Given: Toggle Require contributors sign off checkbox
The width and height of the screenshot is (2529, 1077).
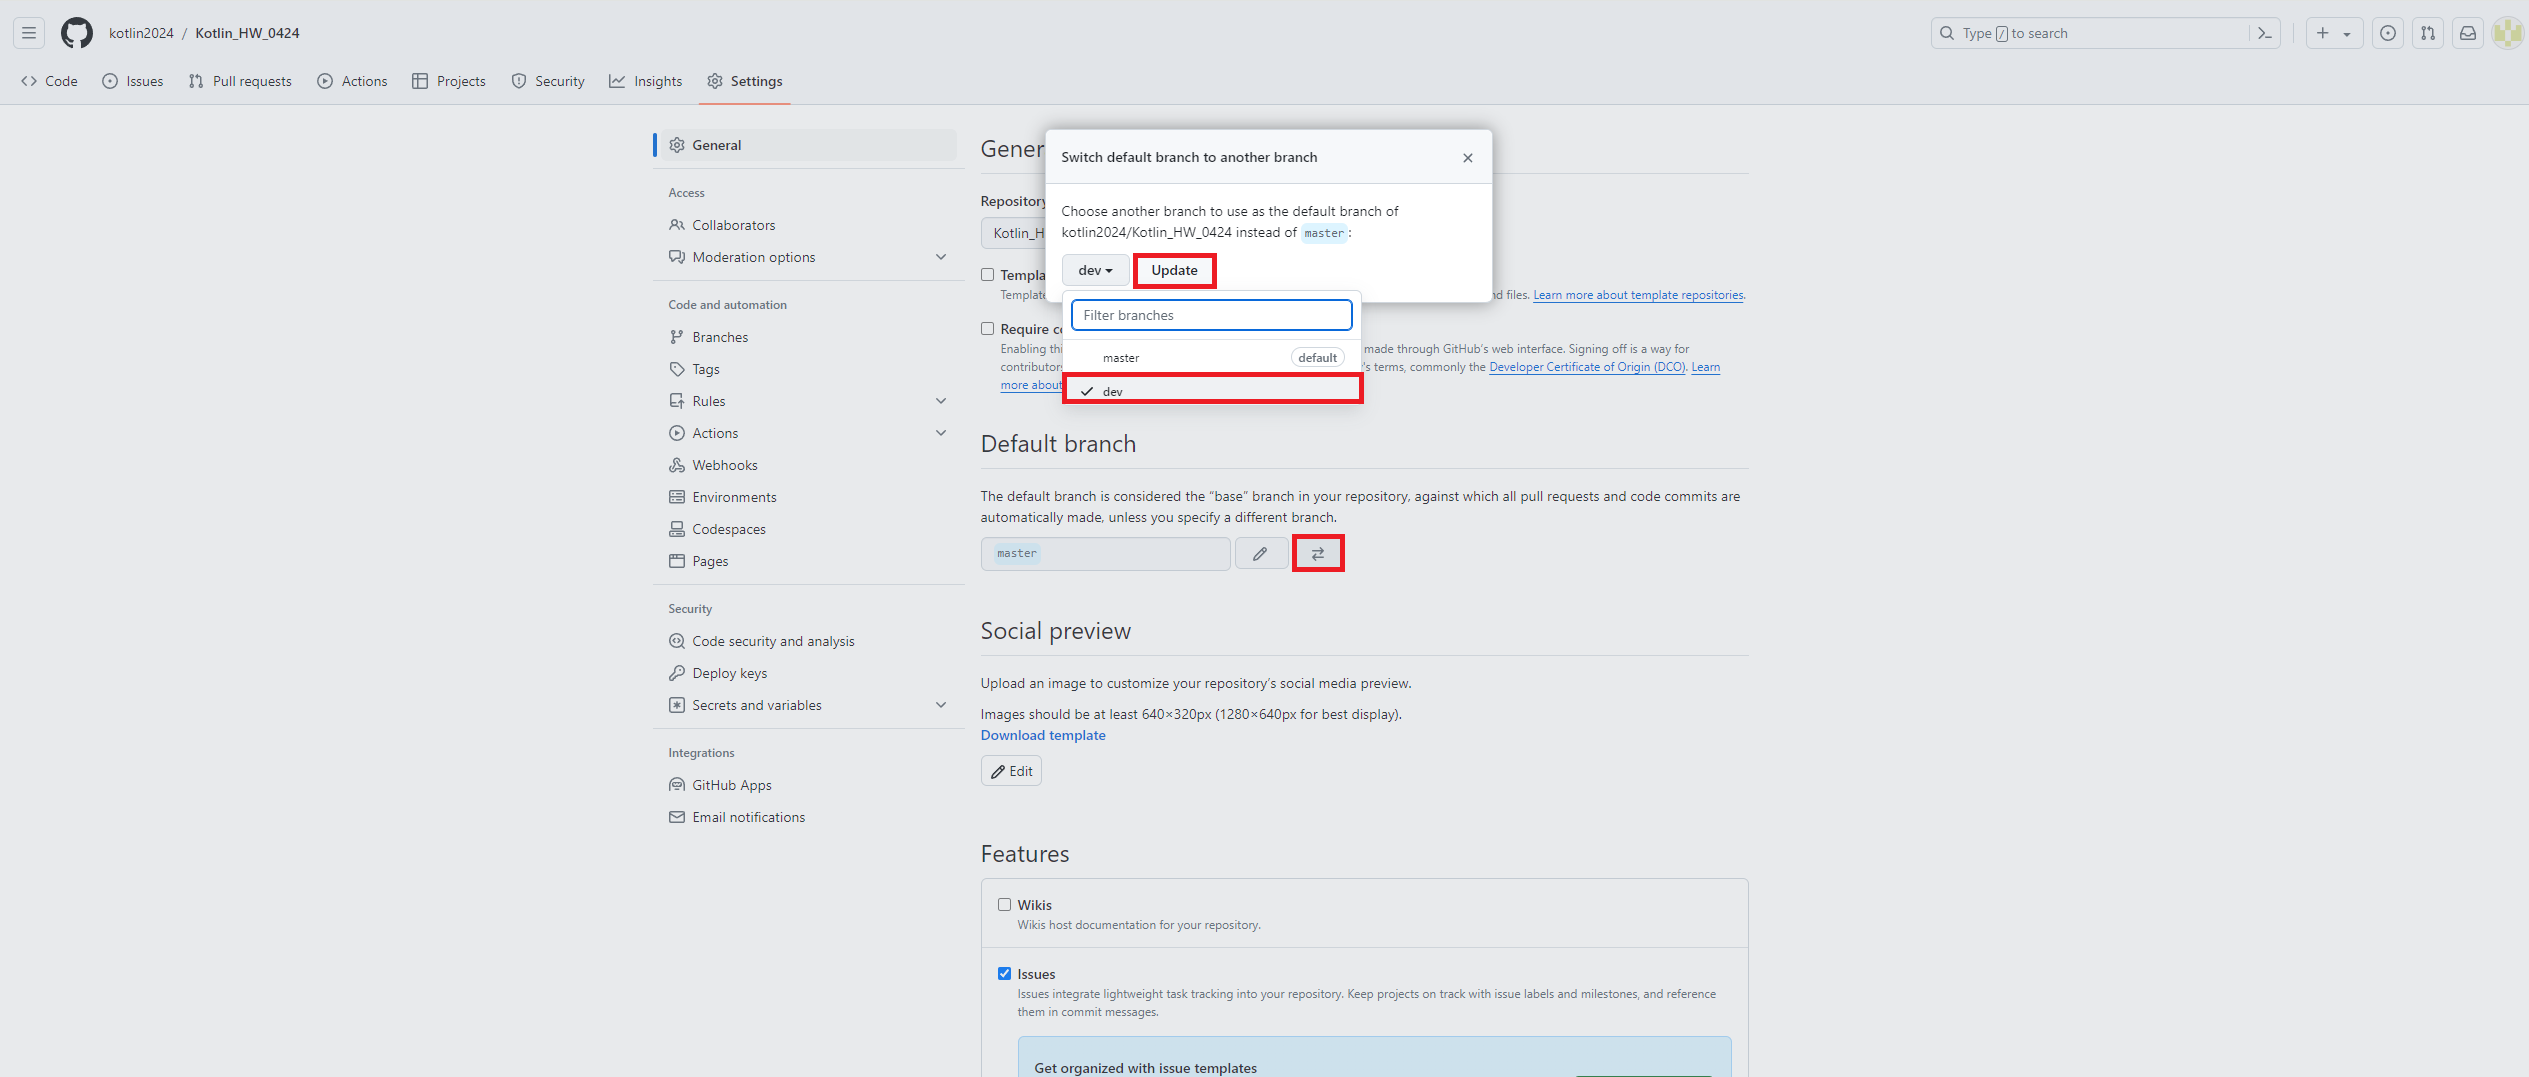Looking at the screenshot, I should [x=987, y=329].
